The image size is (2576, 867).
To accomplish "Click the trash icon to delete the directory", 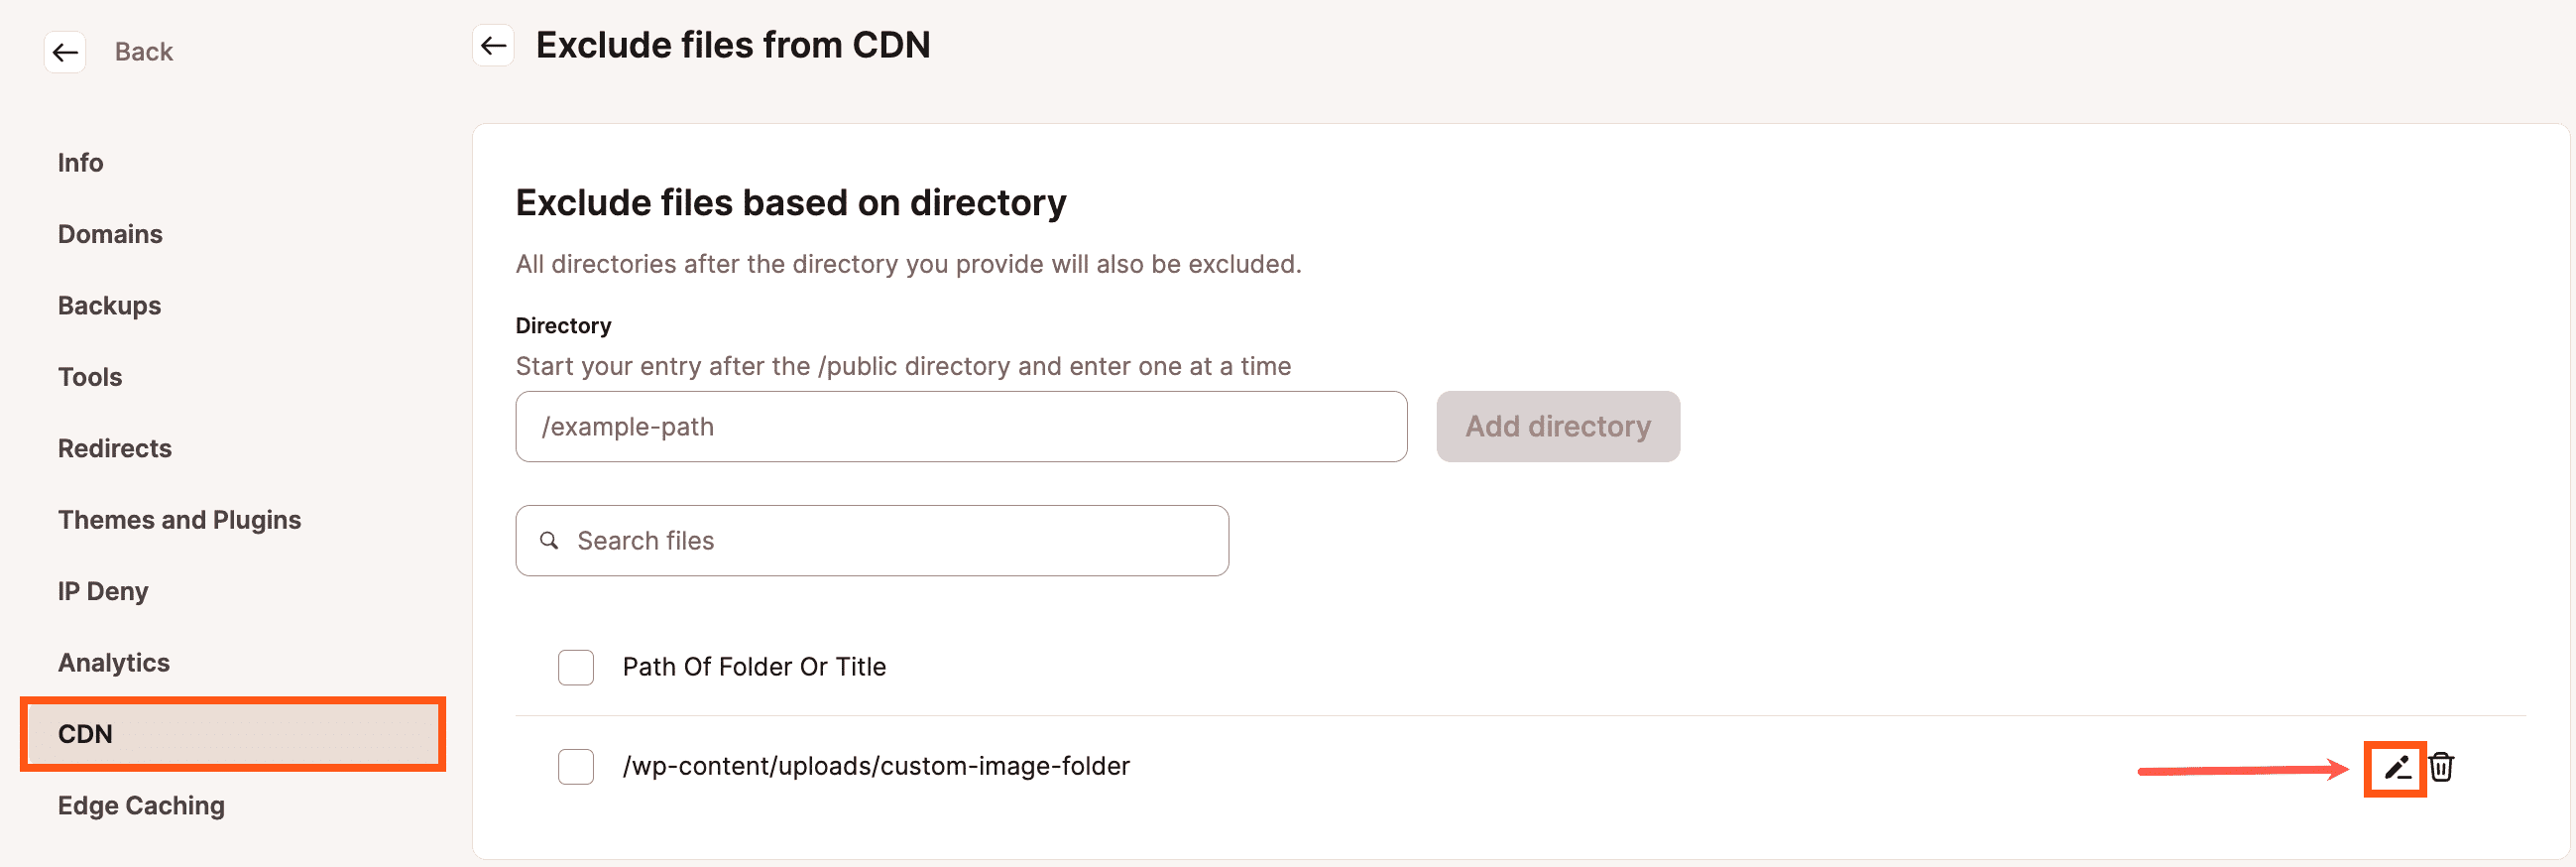I will 2442,767.
